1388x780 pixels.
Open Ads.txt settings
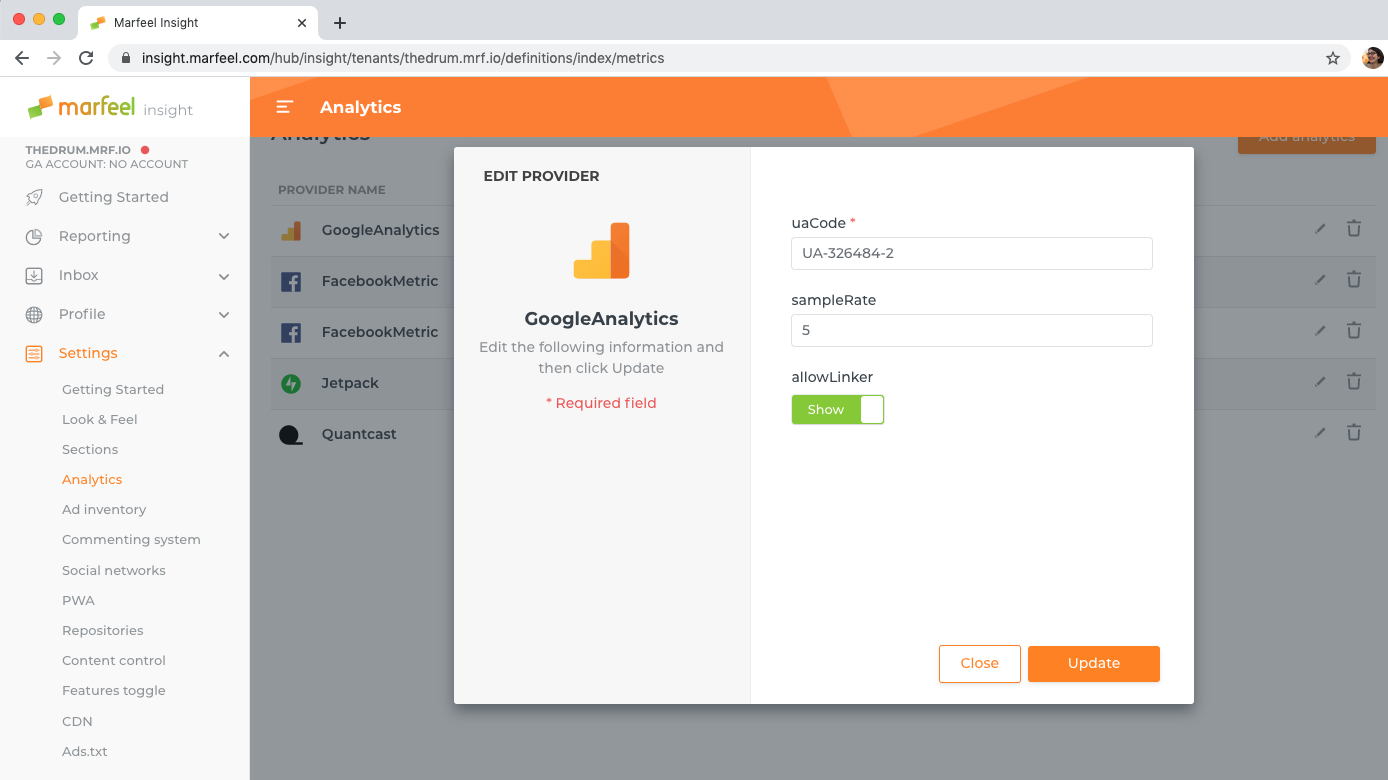click(x=85, y=751)
